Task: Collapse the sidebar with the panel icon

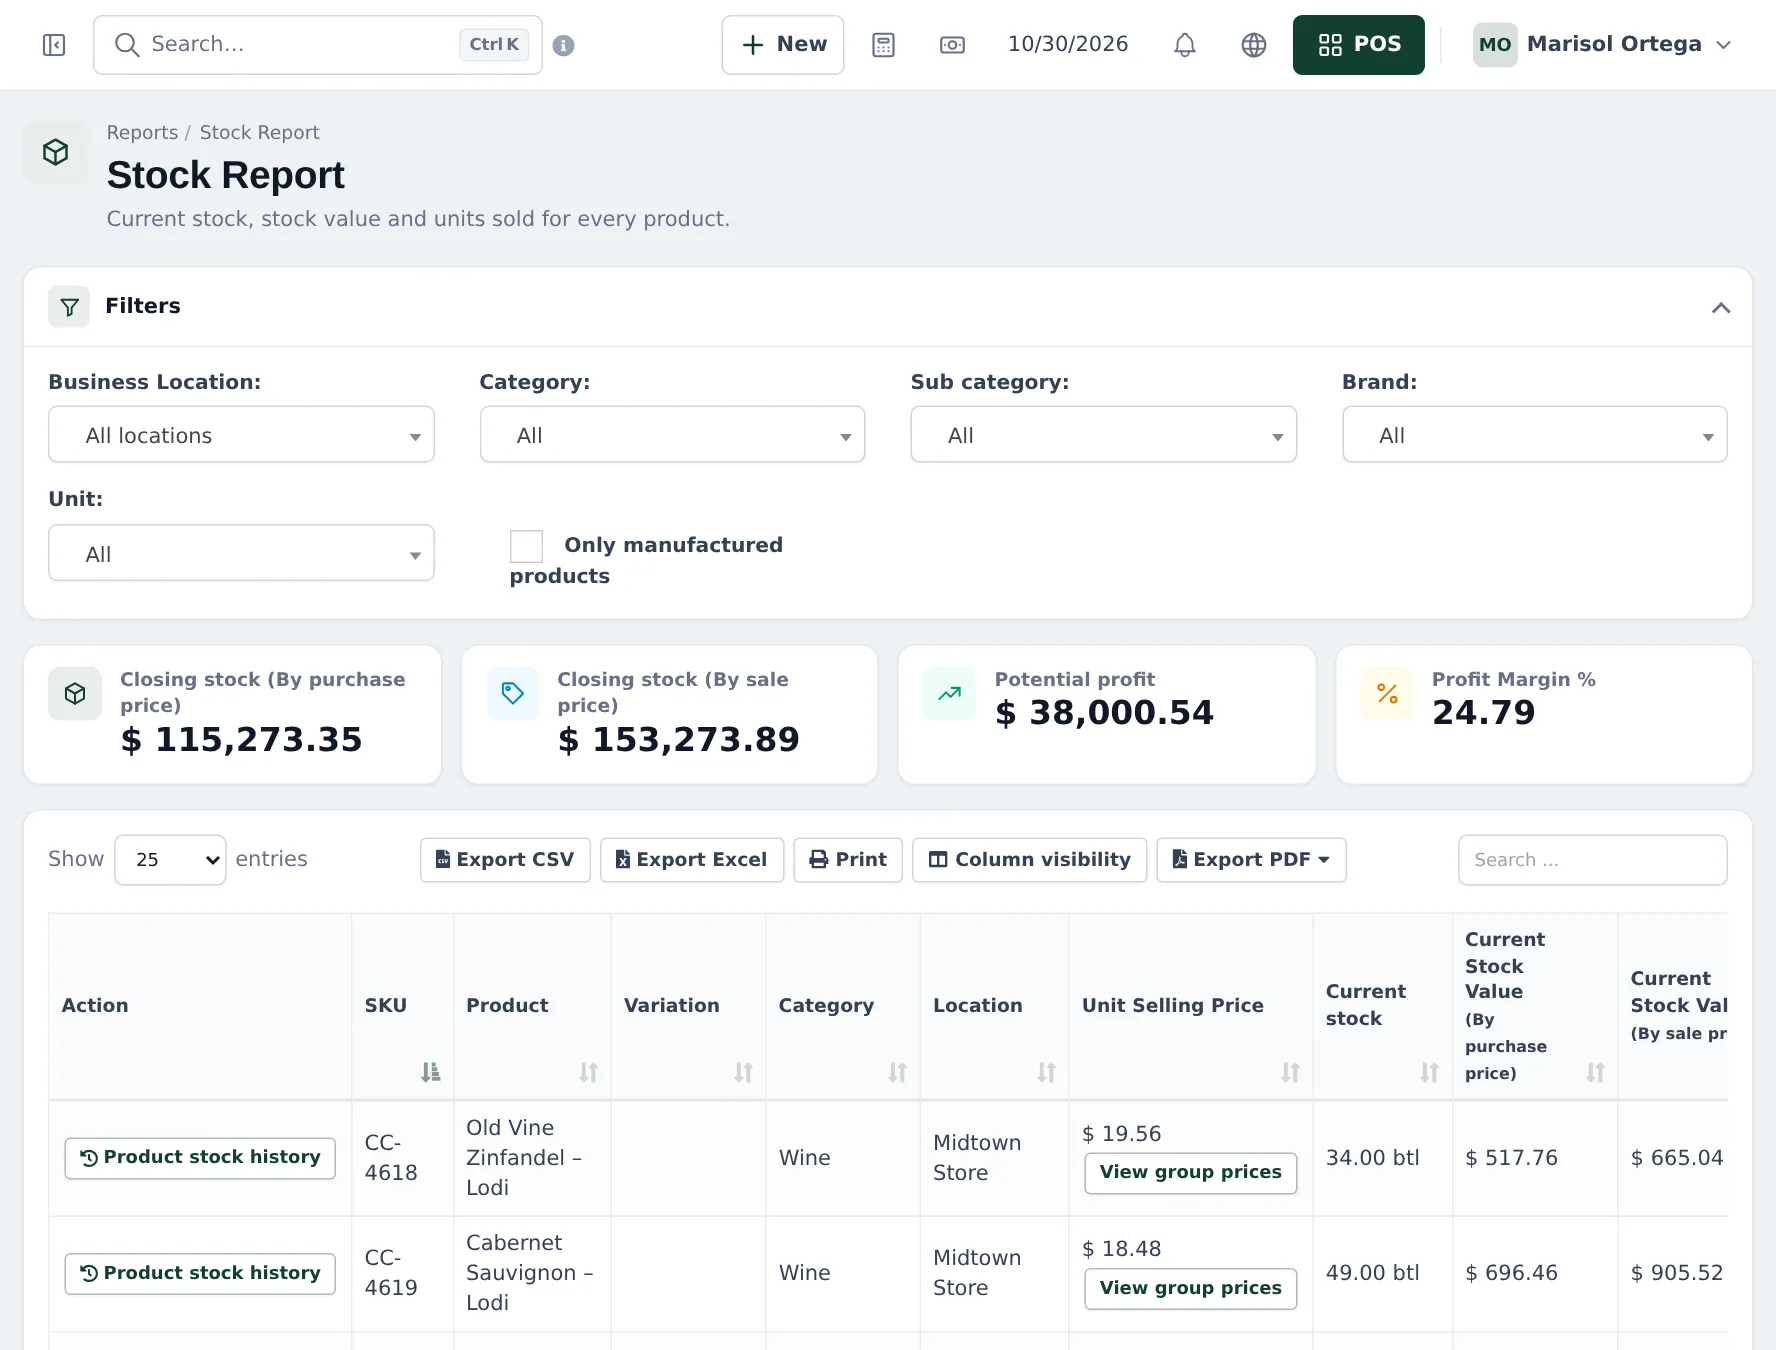Action: click(54, 45)
